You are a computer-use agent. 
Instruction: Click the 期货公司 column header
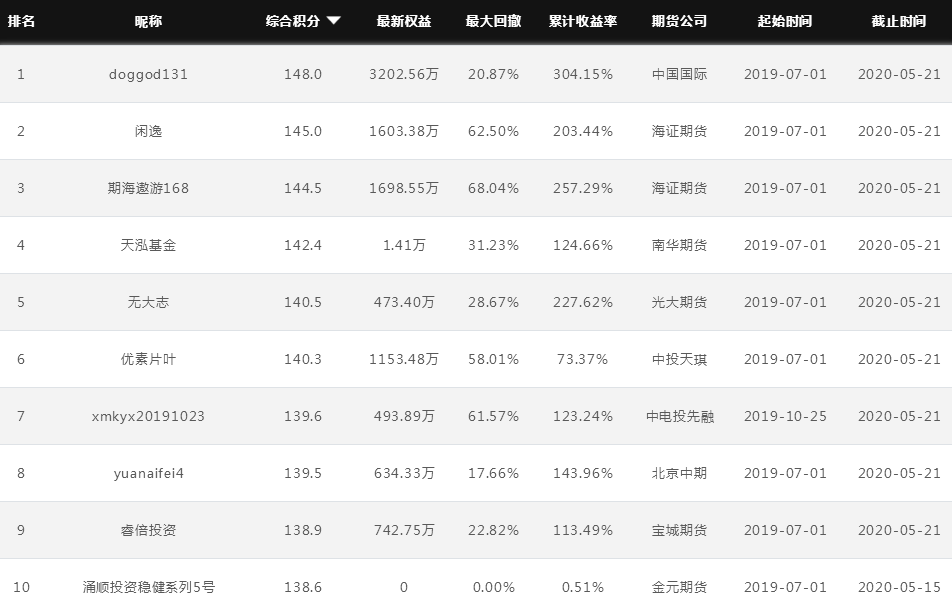[x=679, y=21]
